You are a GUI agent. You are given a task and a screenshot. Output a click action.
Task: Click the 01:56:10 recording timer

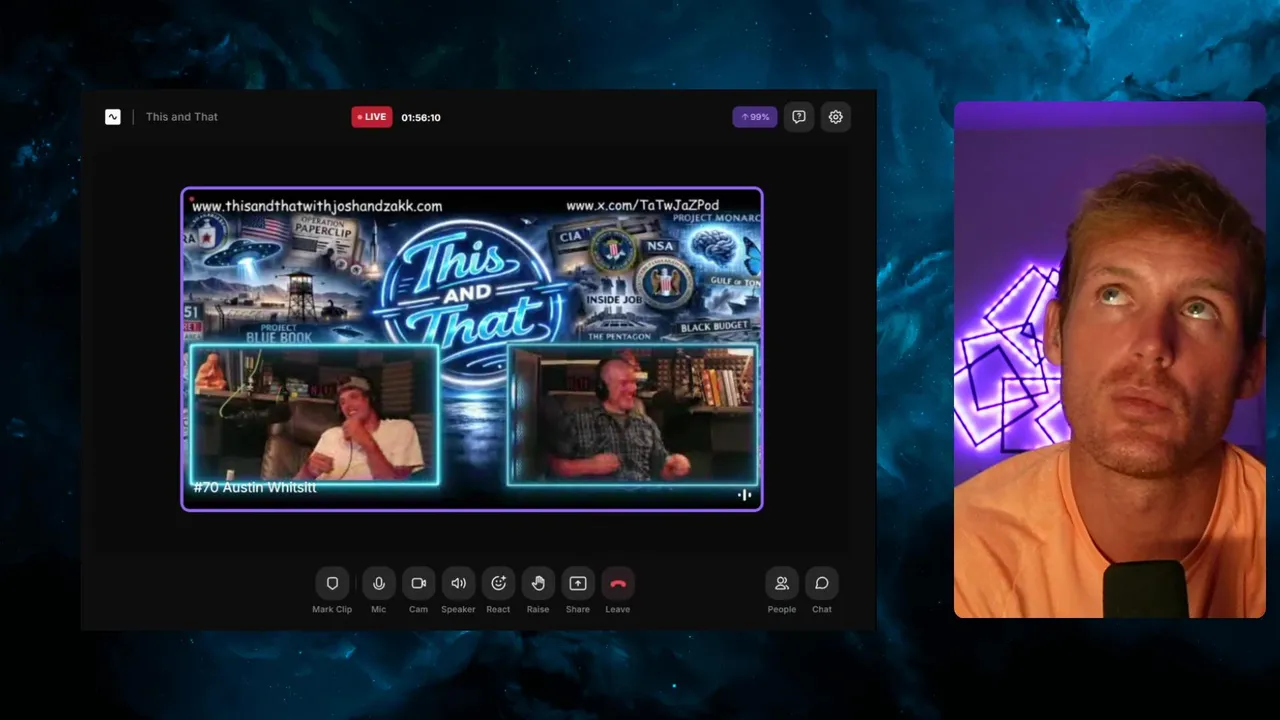(x=421, y=117)
